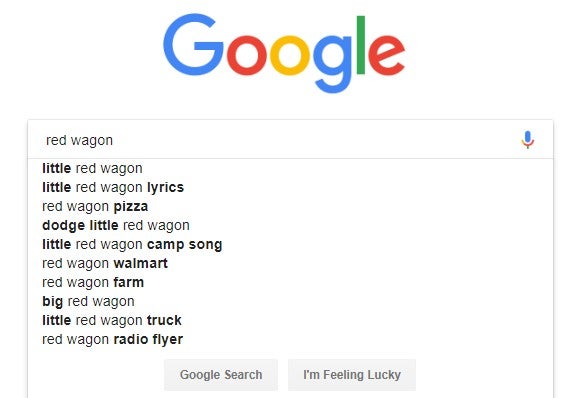Click the yellow letter o in the logo
Viewport: 579px width, 398px height.
[290, 56]
